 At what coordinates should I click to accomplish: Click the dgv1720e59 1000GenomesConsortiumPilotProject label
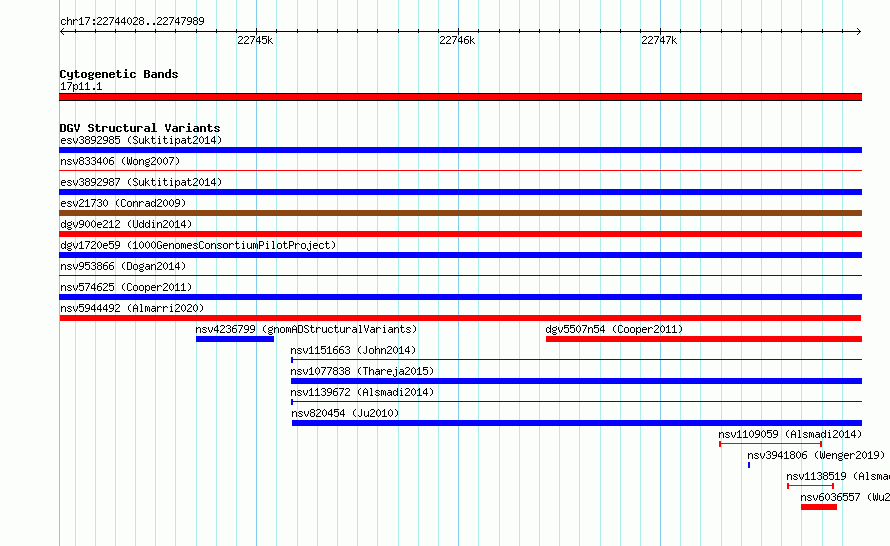coord(198,245)
